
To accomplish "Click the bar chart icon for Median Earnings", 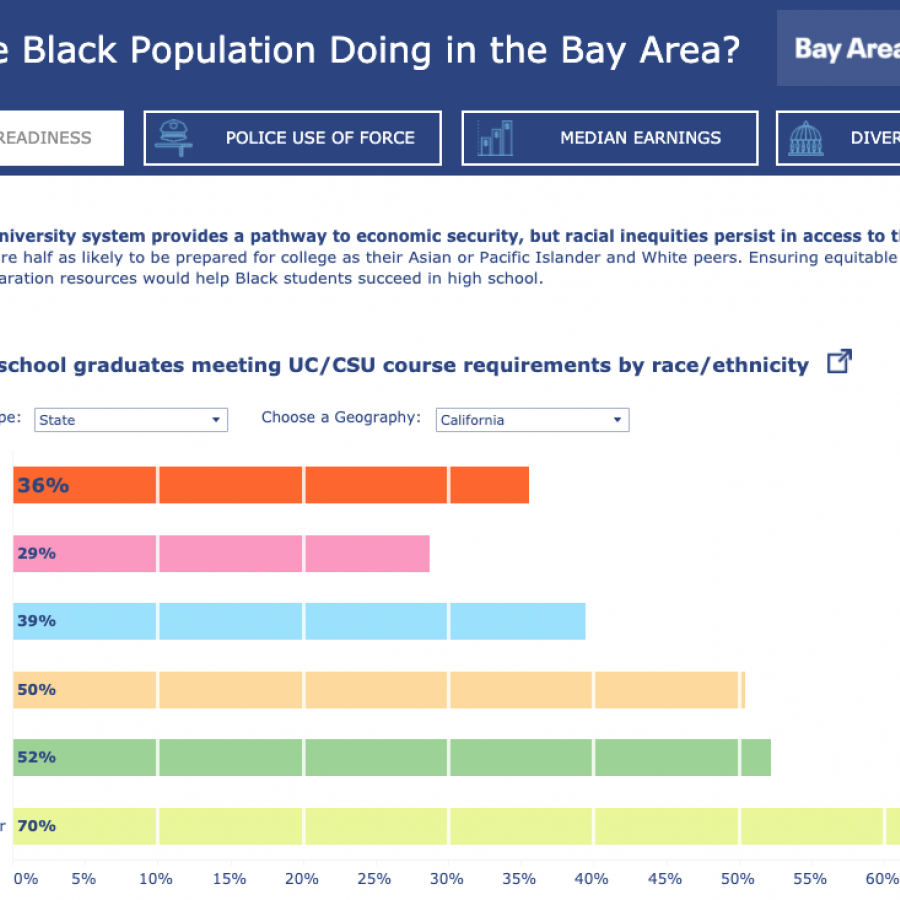I will click(x=494, y=138).
